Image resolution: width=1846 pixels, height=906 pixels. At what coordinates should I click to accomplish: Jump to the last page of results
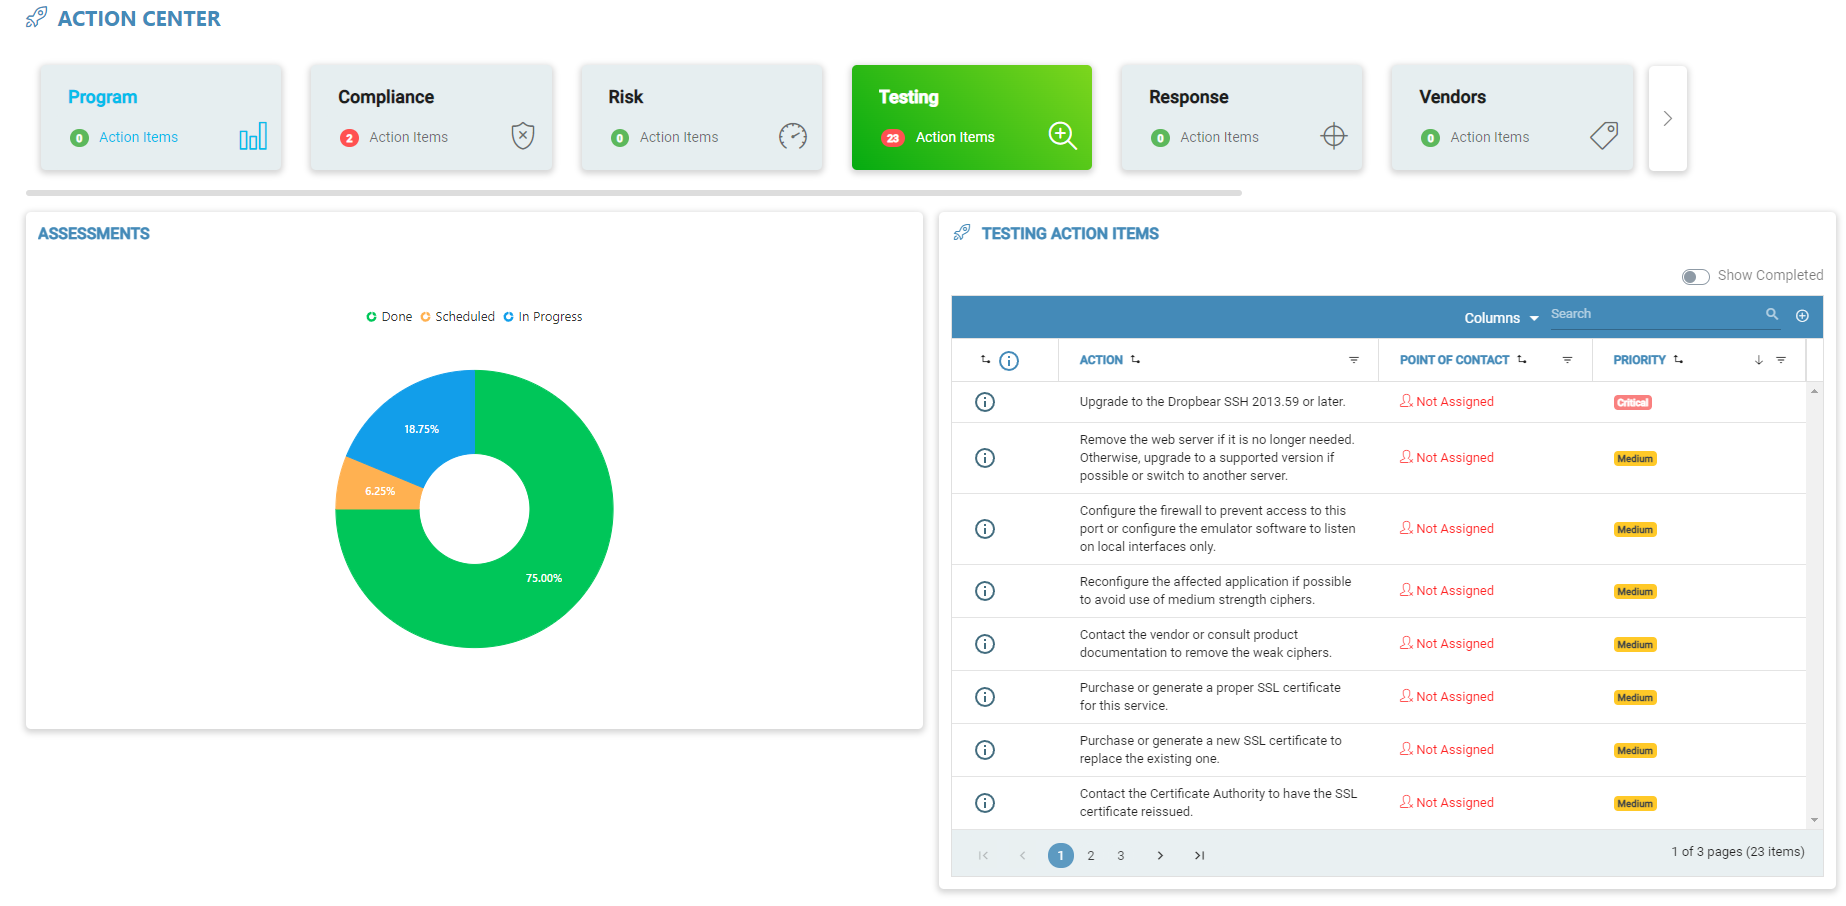(1199, 856)
